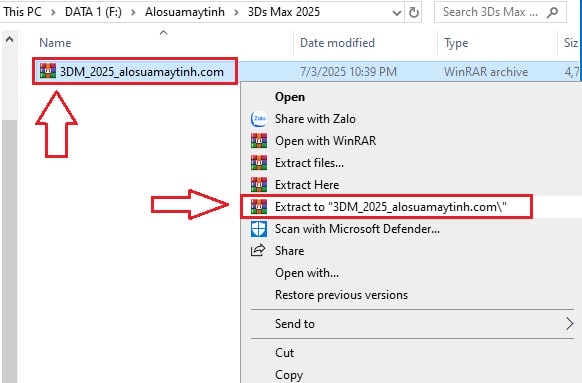Click the refresh icon in address bar

[413, 12]
